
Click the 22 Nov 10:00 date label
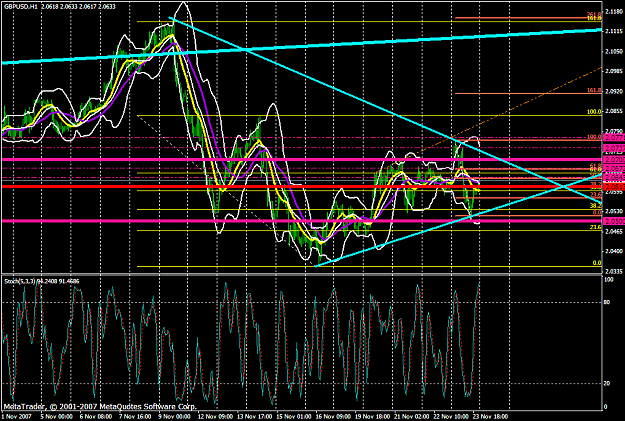(x=451, y=417)
